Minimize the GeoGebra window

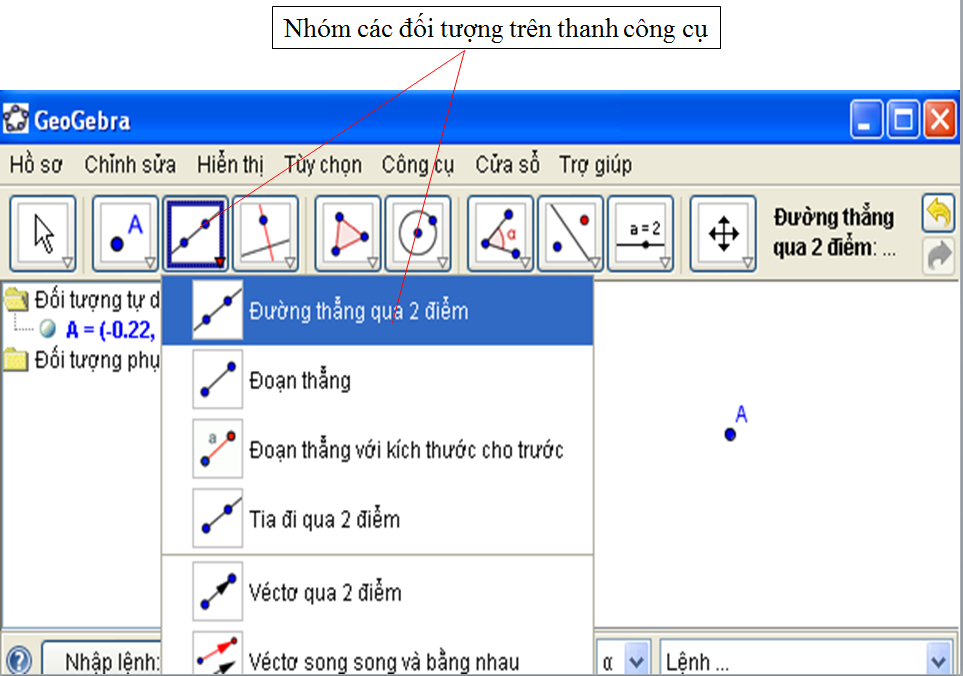click(866, 118)
